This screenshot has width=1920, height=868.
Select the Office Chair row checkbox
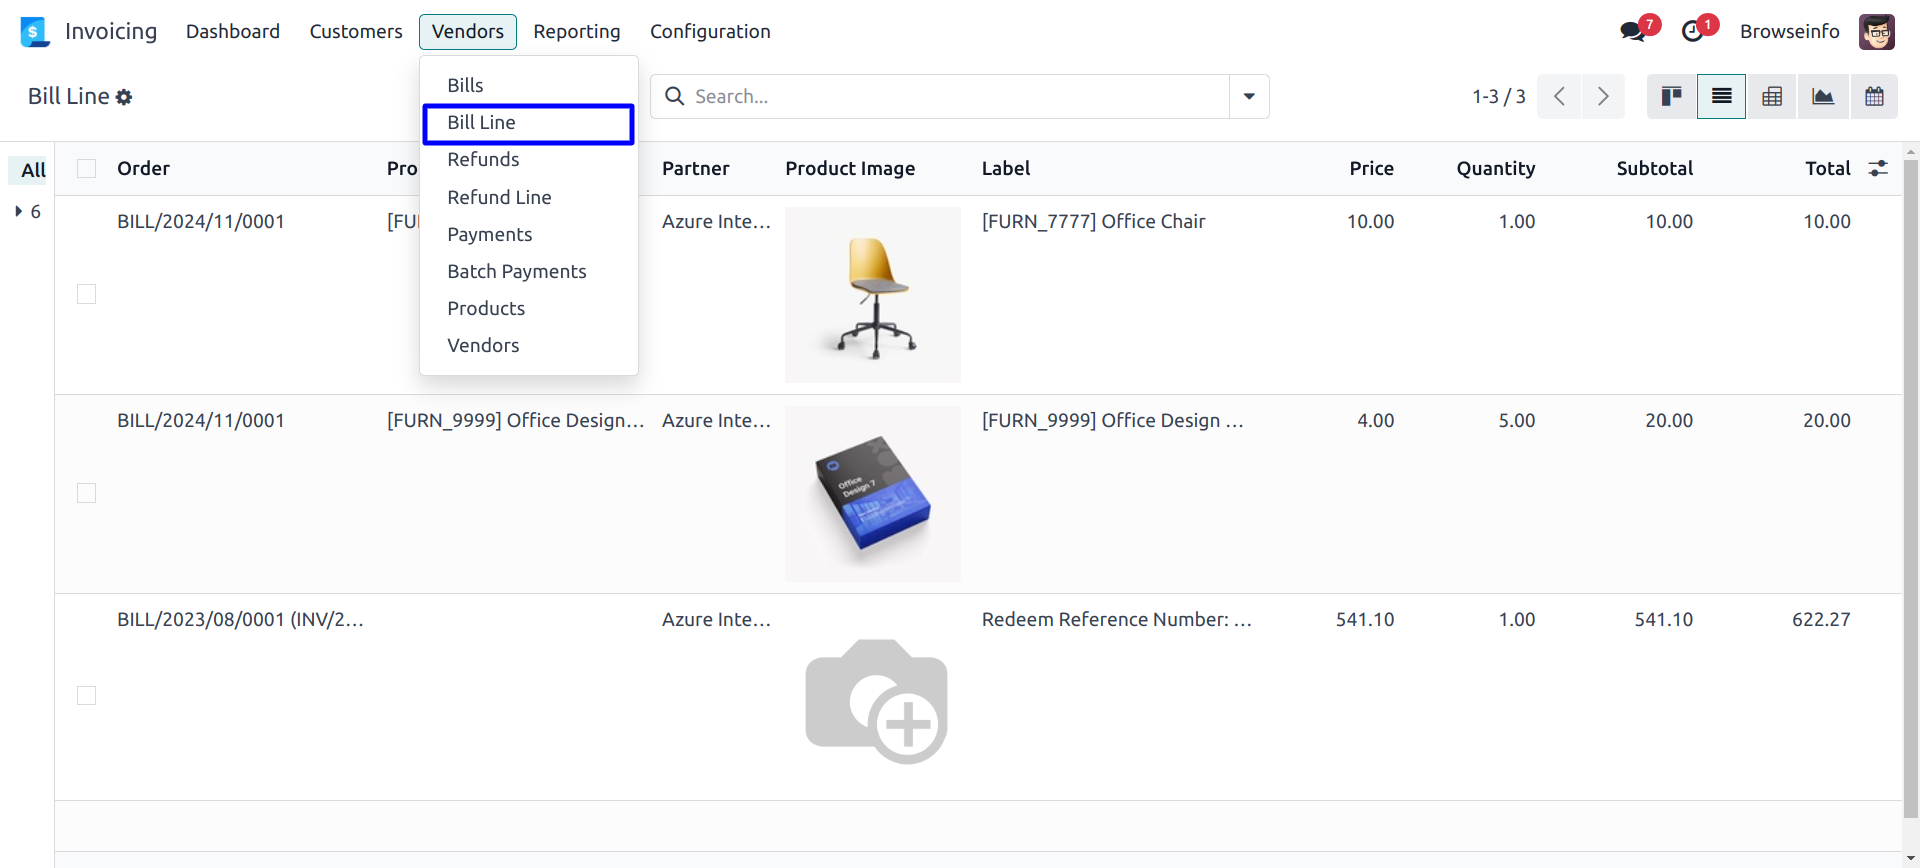click(87, 294)
